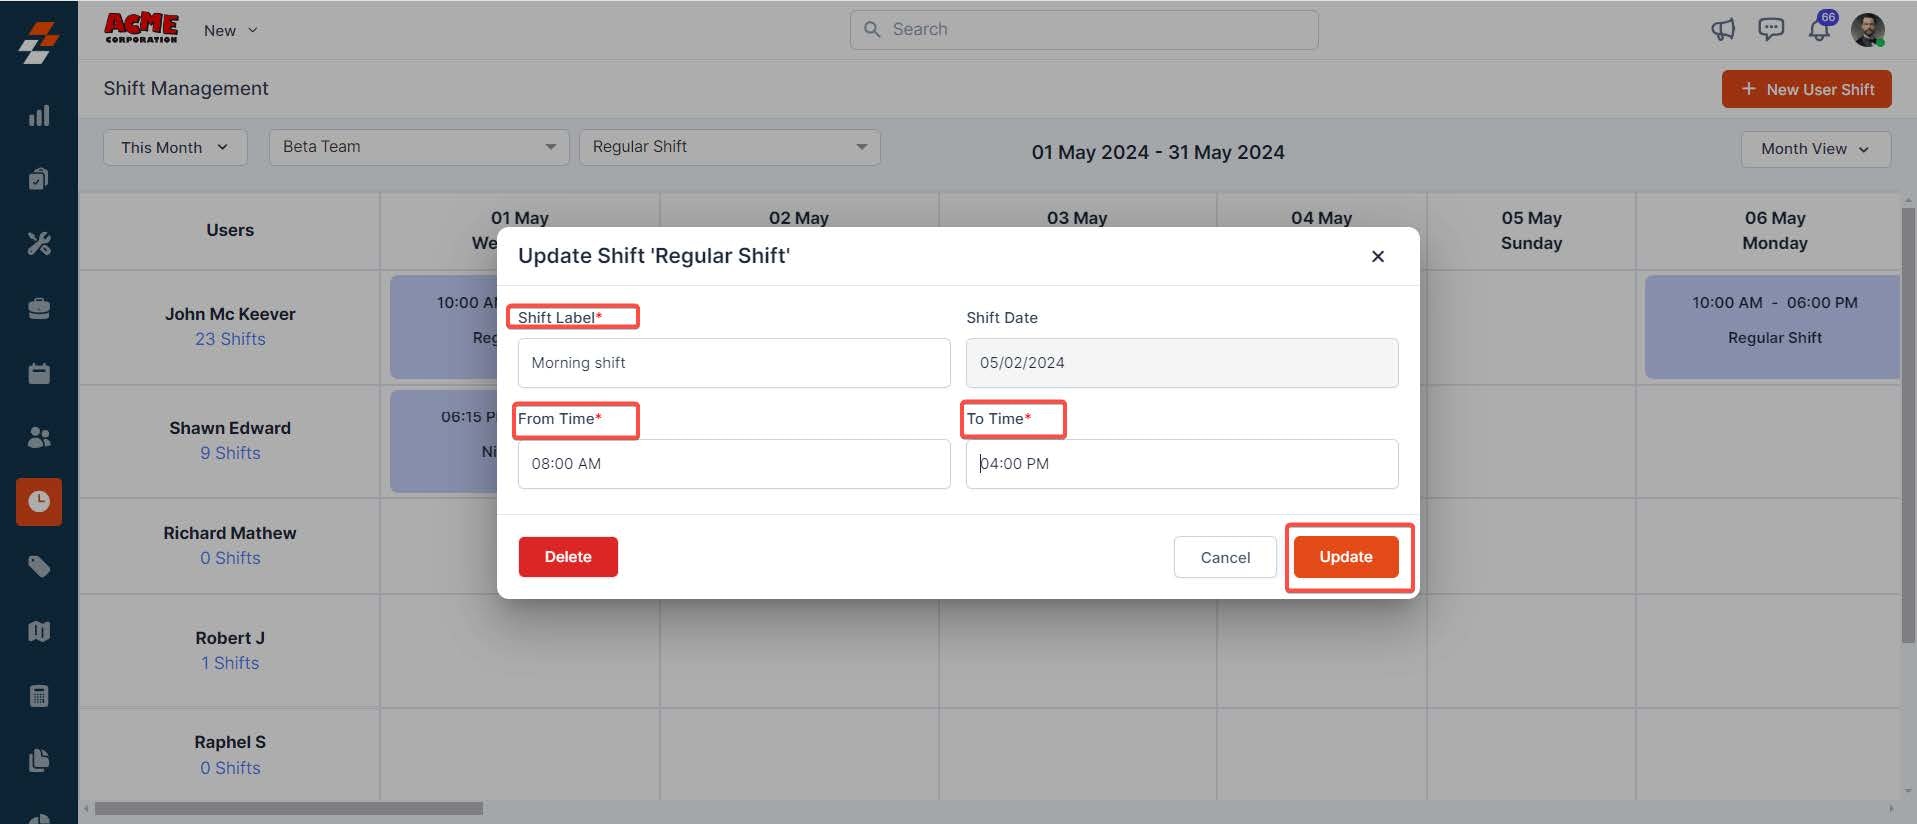Click the To Time field
1917x824 pixels.
[x=1182, y=464]
